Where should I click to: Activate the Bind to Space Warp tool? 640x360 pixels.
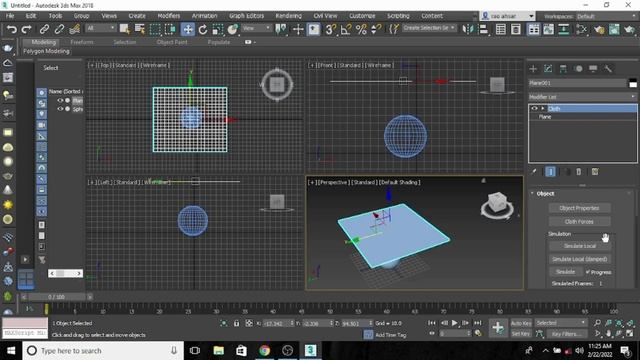(74, 29)
